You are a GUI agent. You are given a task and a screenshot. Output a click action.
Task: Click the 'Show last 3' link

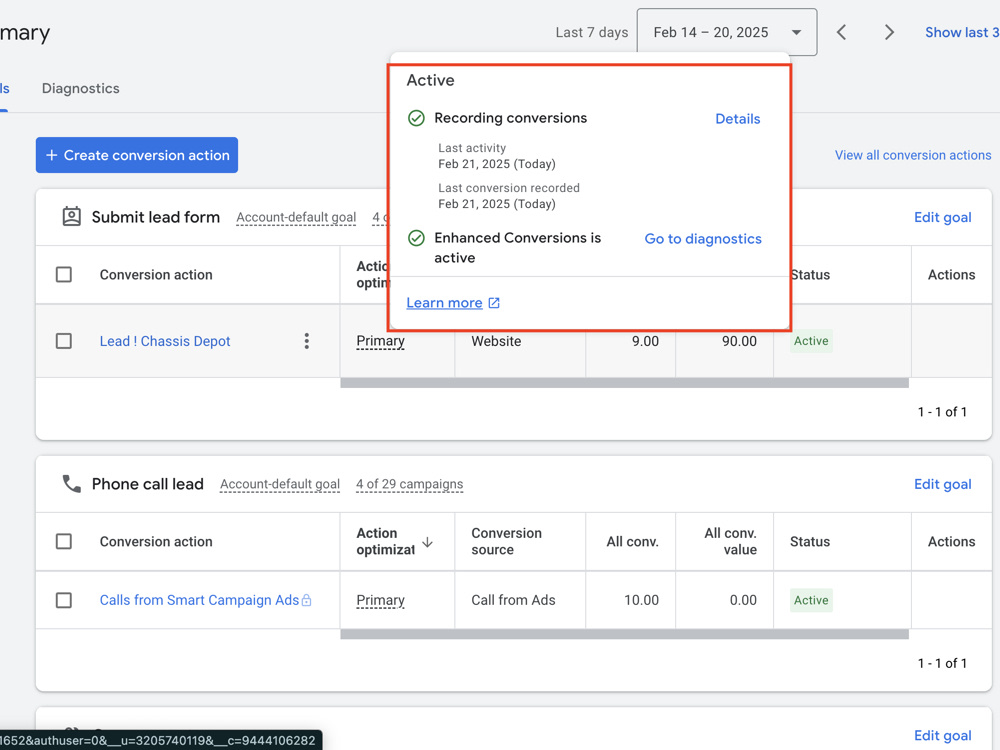[962, 32]
